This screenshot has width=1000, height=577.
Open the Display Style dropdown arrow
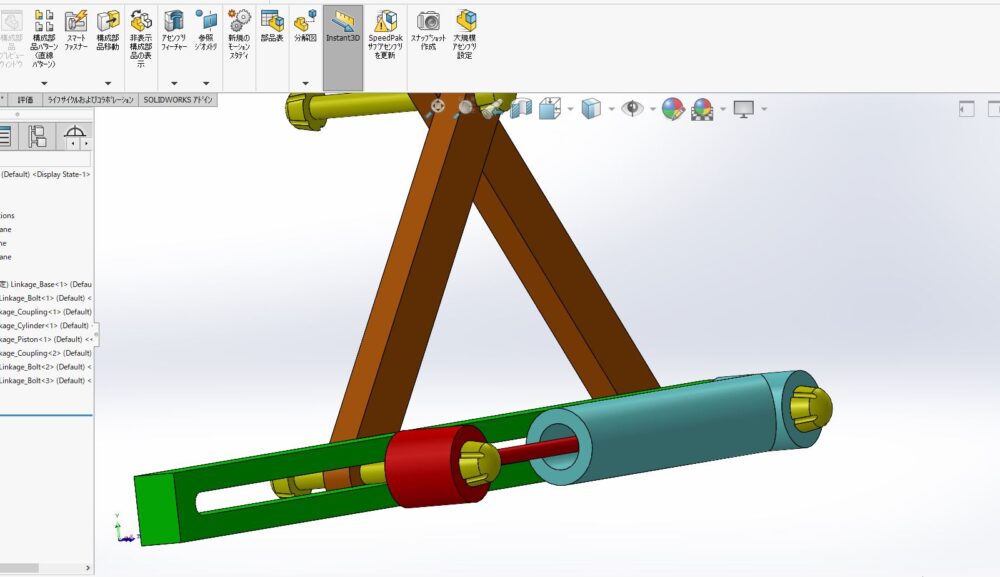click(612, 109)
